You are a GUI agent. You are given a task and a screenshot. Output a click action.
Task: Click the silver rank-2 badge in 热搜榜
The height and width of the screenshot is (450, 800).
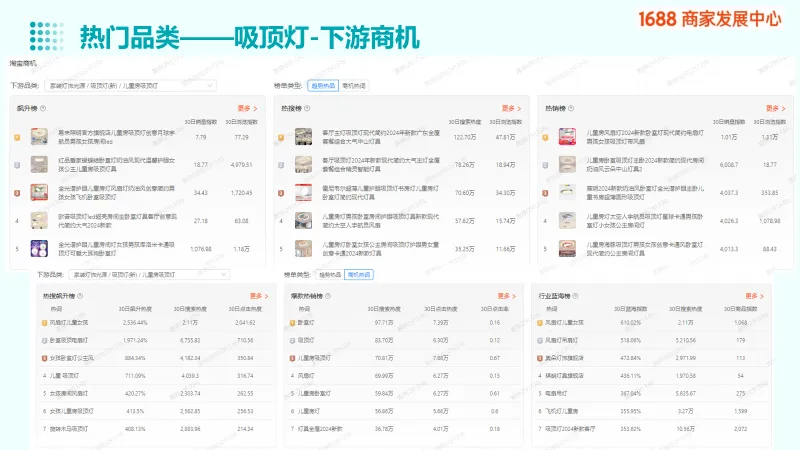pos(282,163)
